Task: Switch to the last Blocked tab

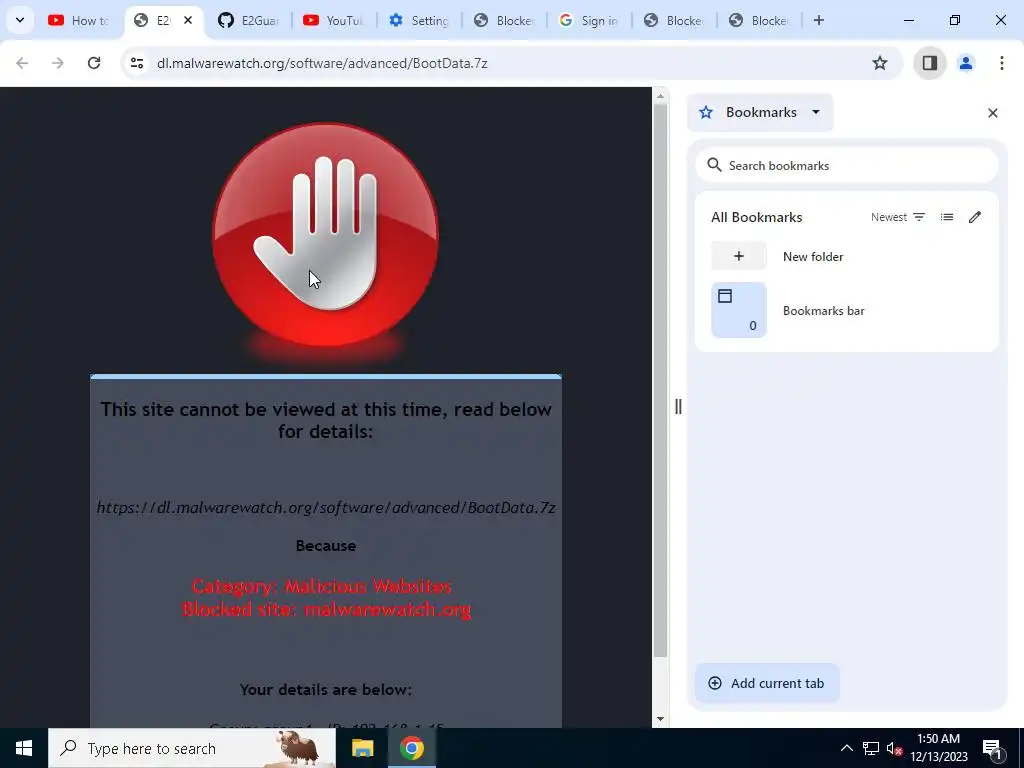Action: pyautogui.click(x=759, y=20)
